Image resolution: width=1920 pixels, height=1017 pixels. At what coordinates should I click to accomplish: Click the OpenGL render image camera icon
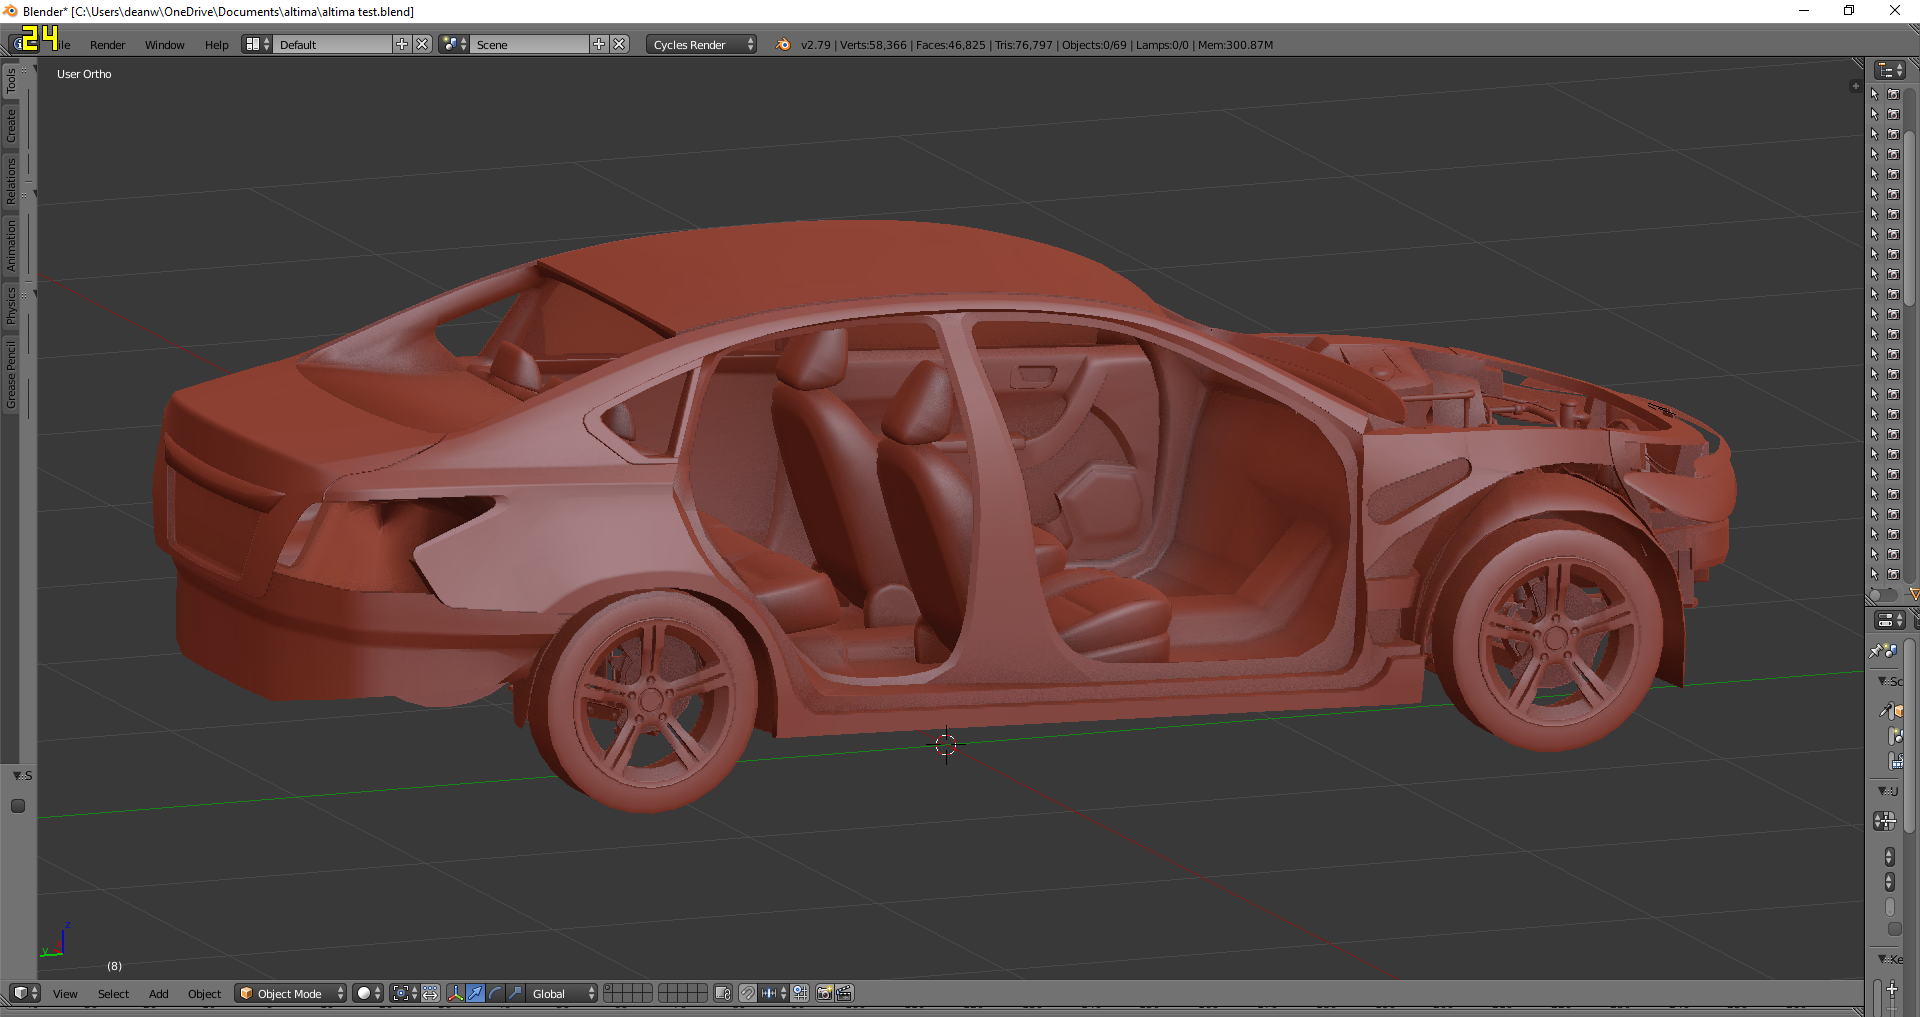pyautogui.click(x=825, y=994)
